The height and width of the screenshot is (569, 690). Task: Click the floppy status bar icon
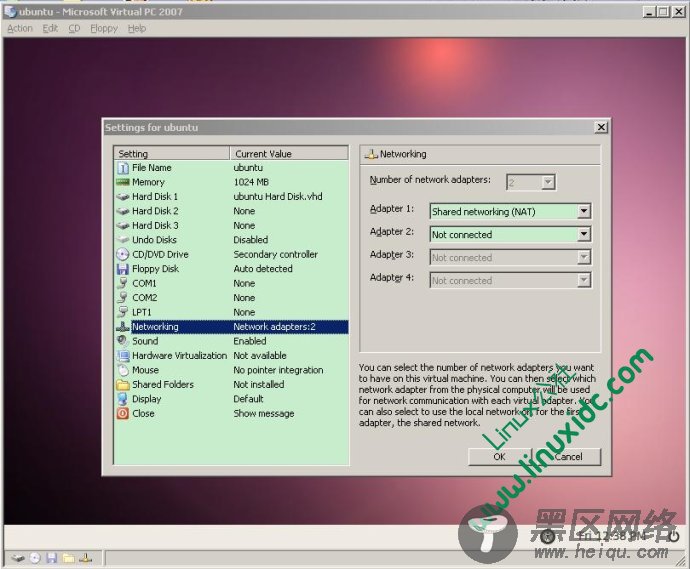(52, 558)
